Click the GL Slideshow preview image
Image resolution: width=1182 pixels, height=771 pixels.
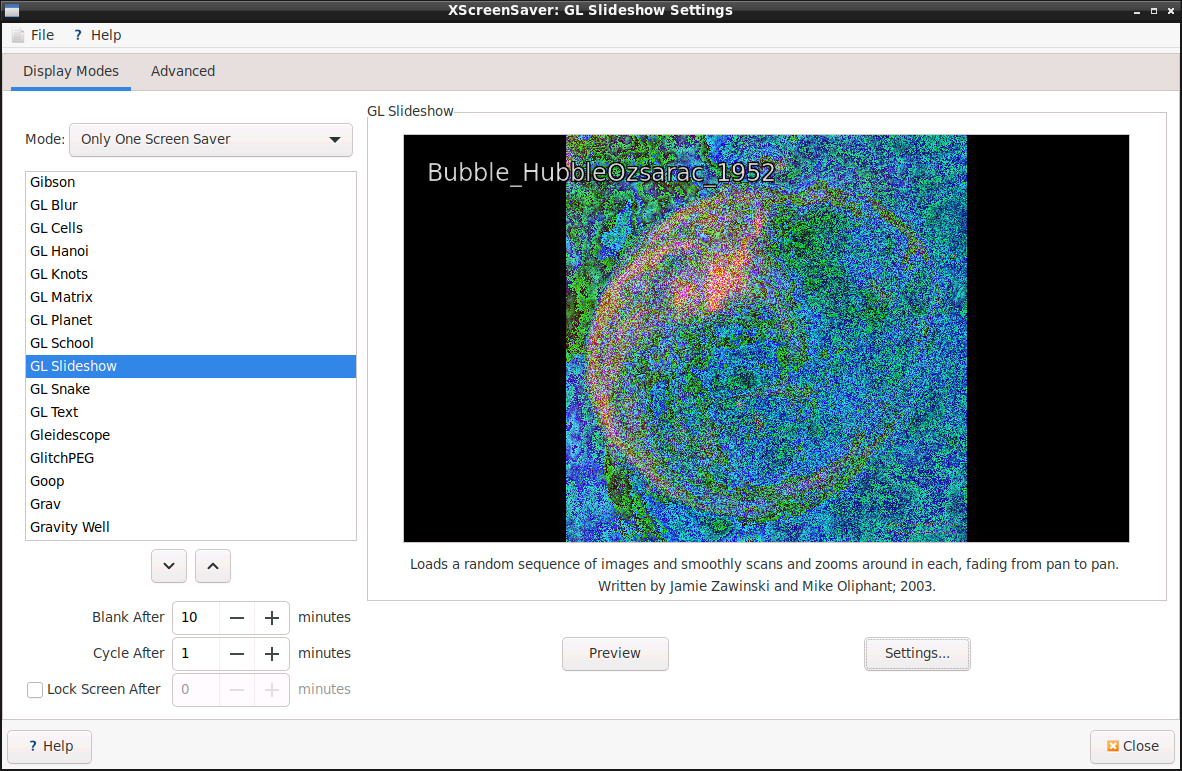point(766,338)
